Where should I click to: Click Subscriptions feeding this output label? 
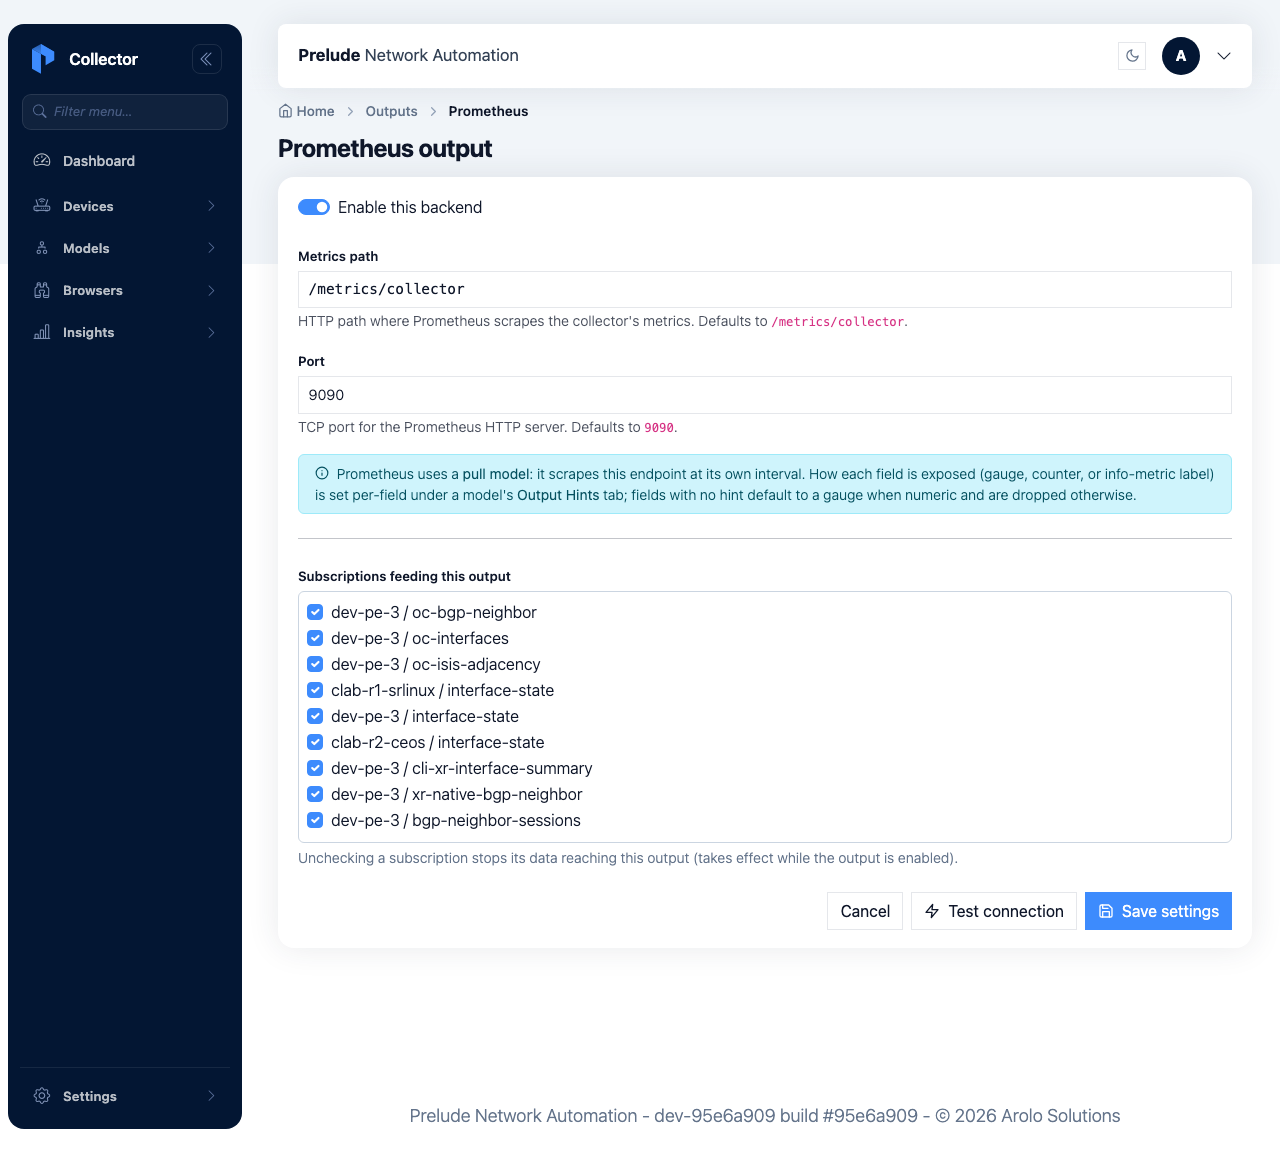[404, 576]
